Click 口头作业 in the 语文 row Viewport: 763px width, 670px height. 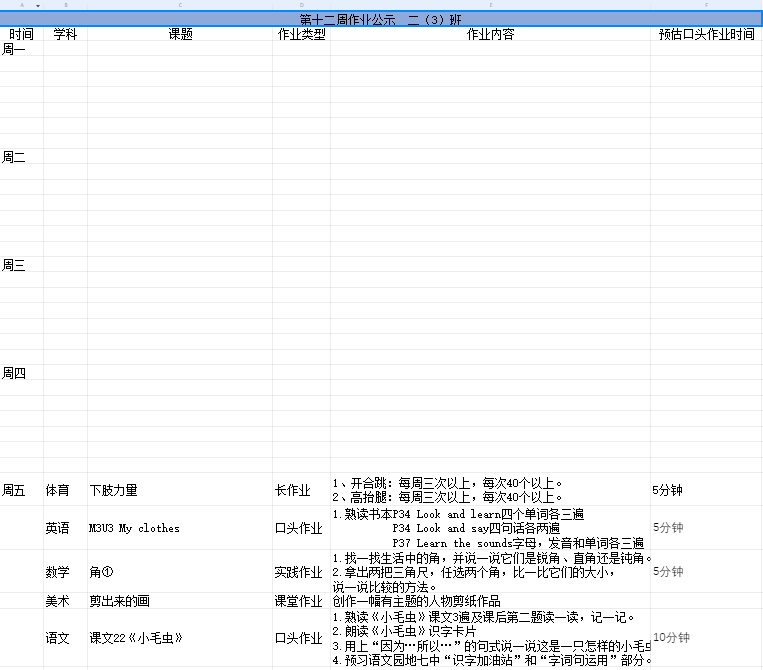[x=301, y=638]
